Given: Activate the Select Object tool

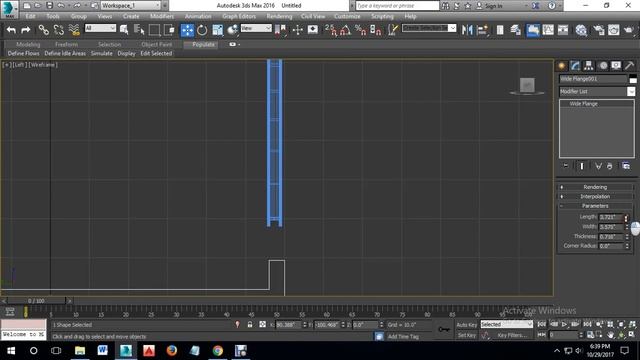Looking at the screenshot, I should click(124, 30).
